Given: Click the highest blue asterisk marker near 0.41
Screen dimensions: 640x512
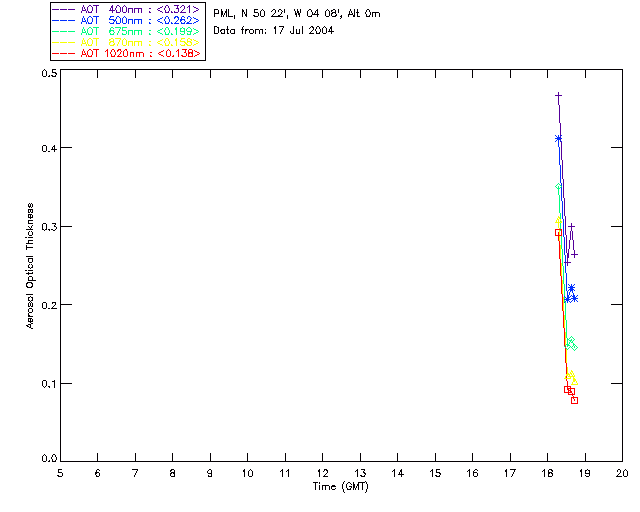Looking at the screenshot, I should (558, 138).
